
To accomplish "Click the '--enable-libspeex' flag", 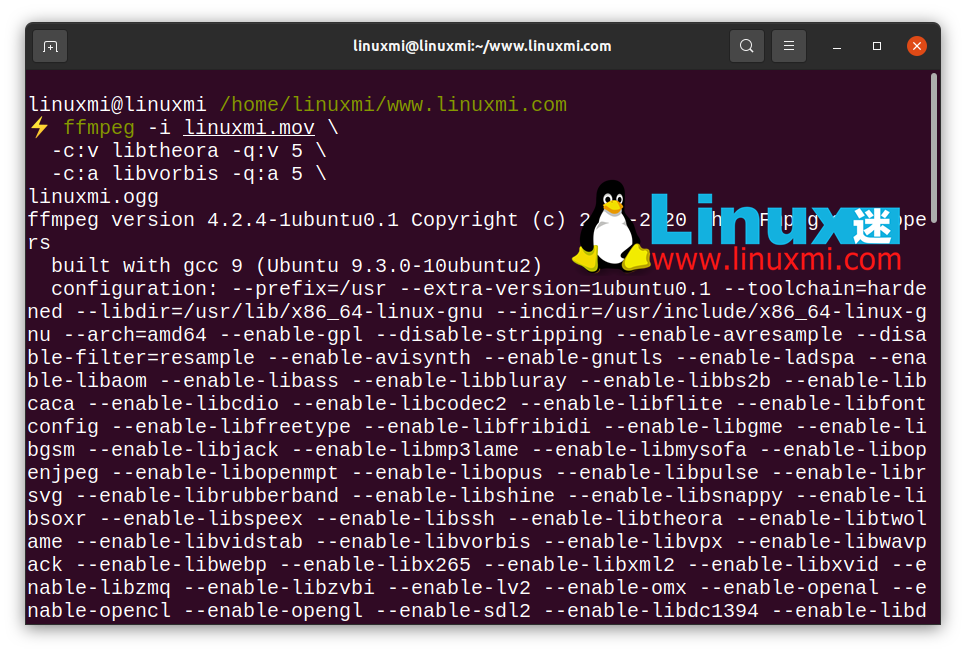I will tap(201, 519).
